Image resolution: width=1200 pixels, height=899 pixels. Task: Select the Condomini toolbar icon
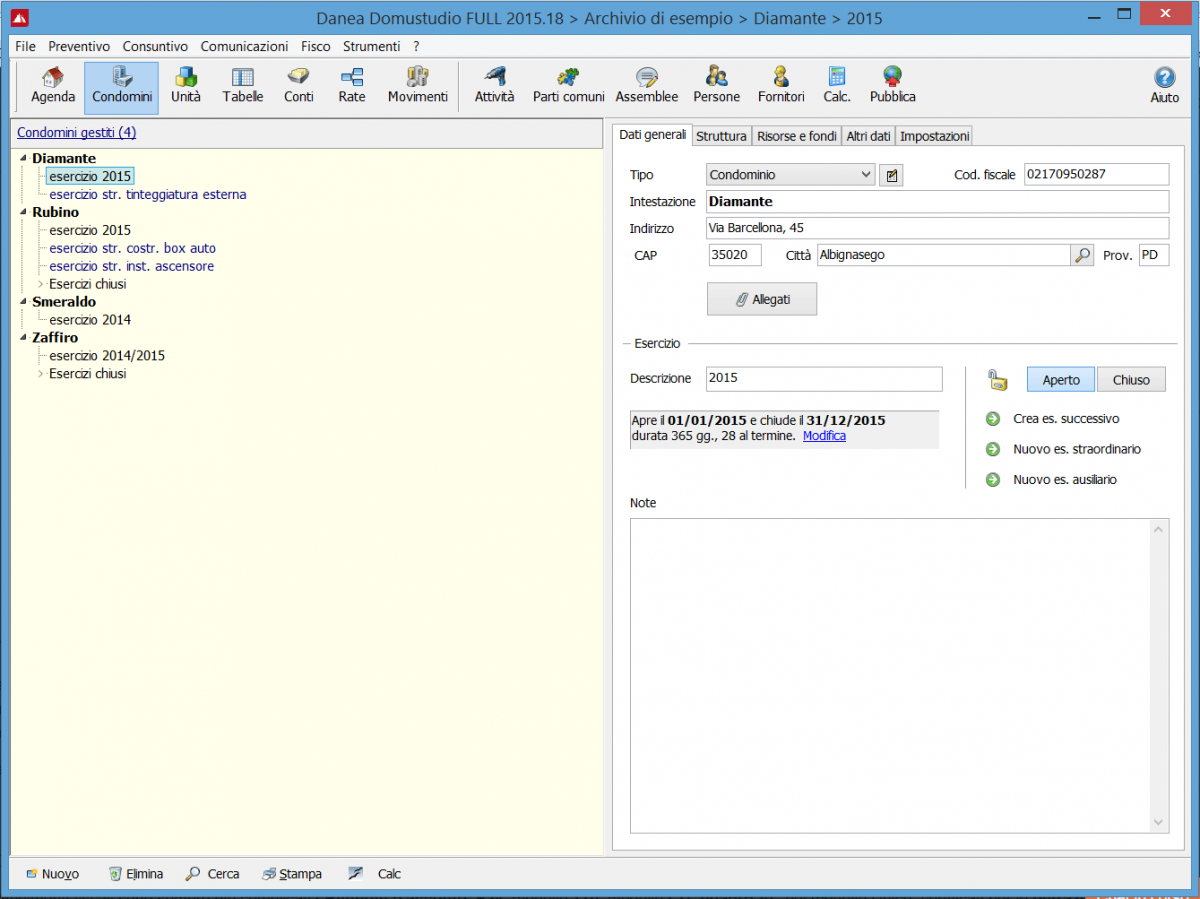122,86
